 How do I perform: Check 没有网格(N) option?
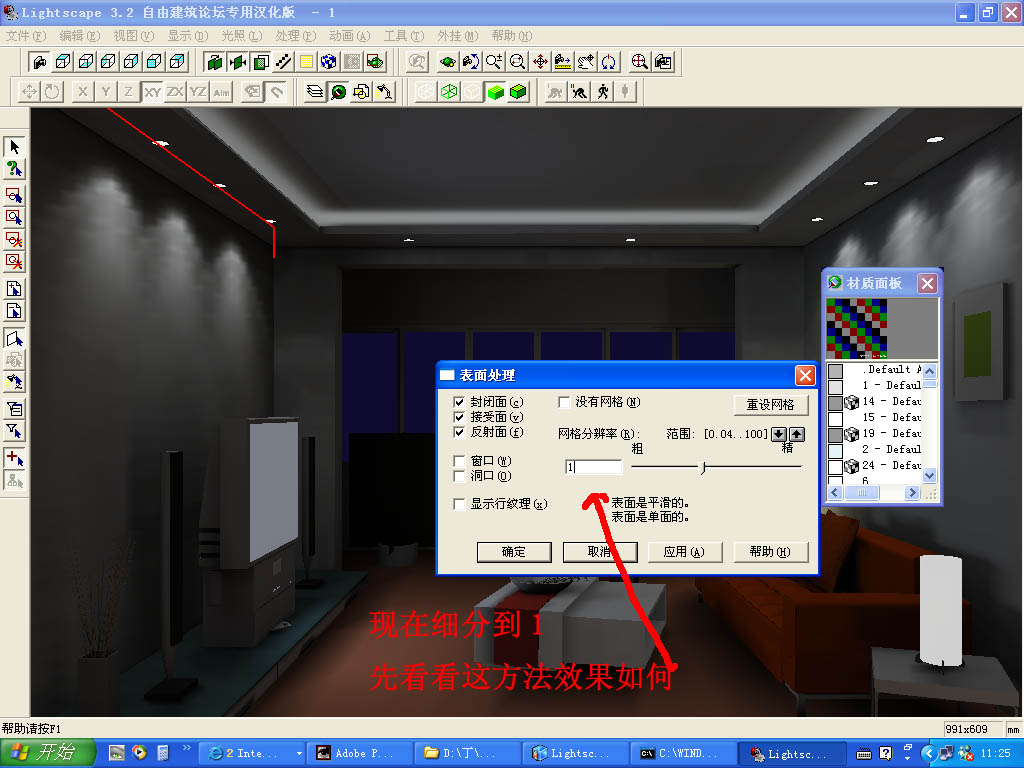[564, 402]
